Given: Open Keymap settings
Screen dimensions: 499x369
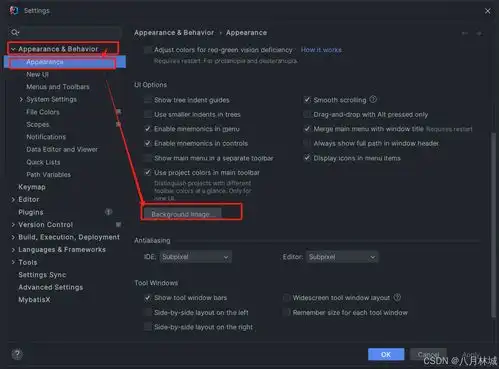Looking at the screenshot, I should click(x=32, y=187).
